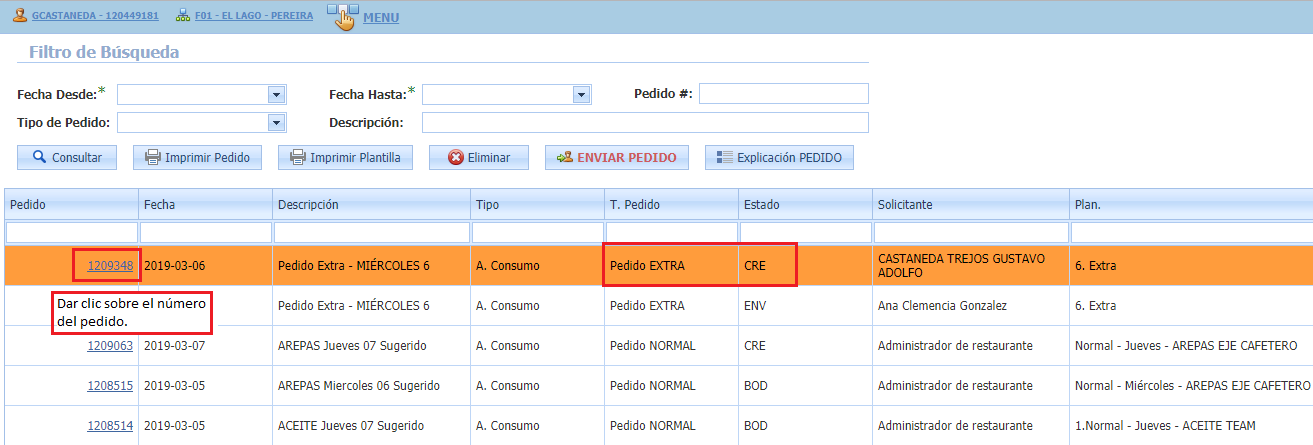Open the F01 - EL LAGO - PEREIRA link

click(254, 16)
